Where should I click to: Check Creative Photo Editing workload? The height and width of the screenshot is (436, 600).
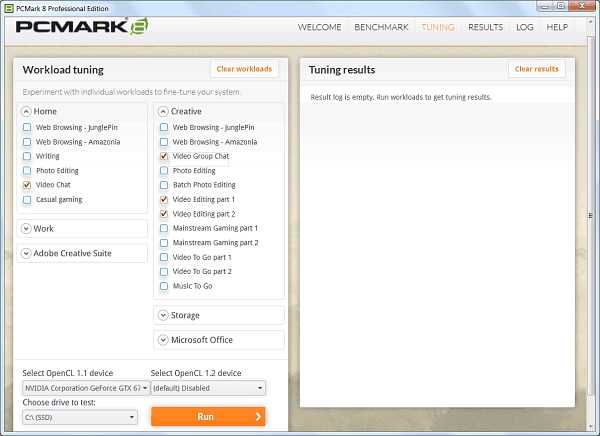[164, 170]
